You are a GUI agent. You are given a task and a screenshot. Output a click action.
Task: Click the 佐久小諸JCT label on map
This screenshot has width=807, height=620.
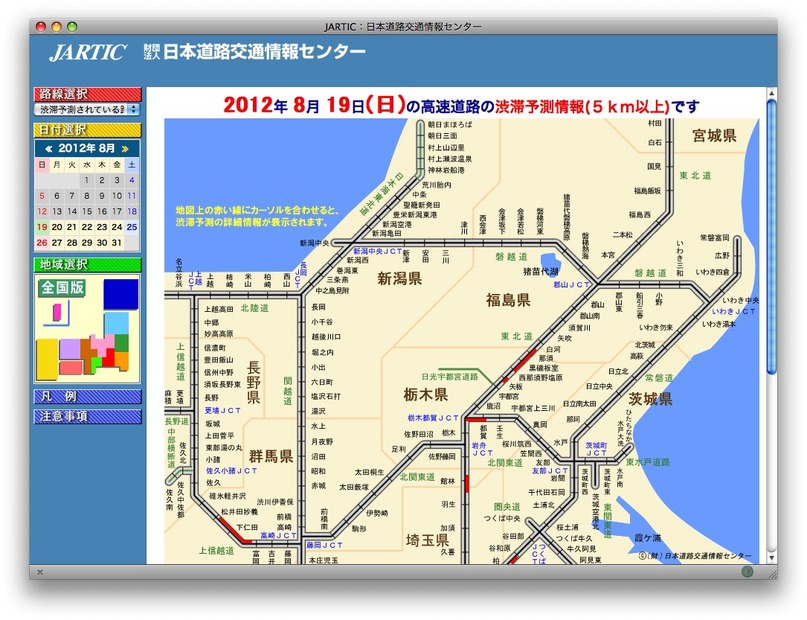point(232,471)
